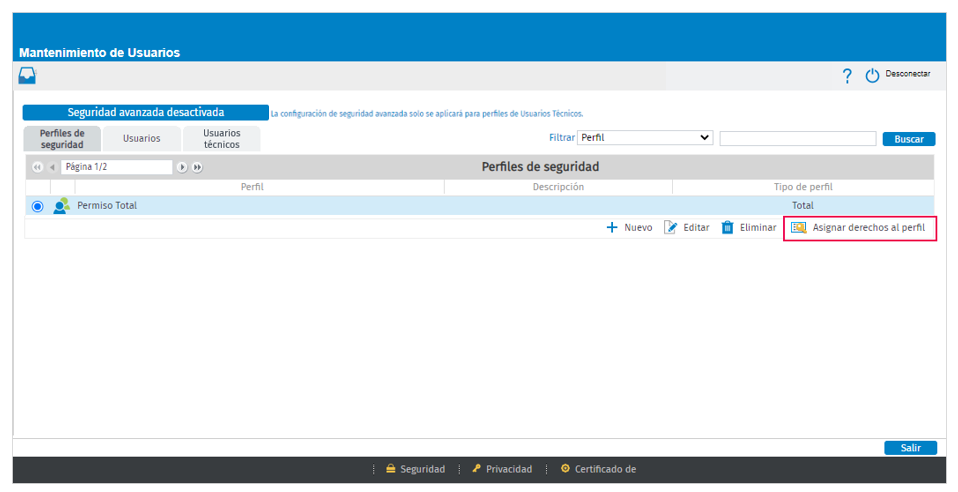Viewport: 958px width, 492px height.
Task: Click the Nuevo label
Action: click(x=638, y=227)
